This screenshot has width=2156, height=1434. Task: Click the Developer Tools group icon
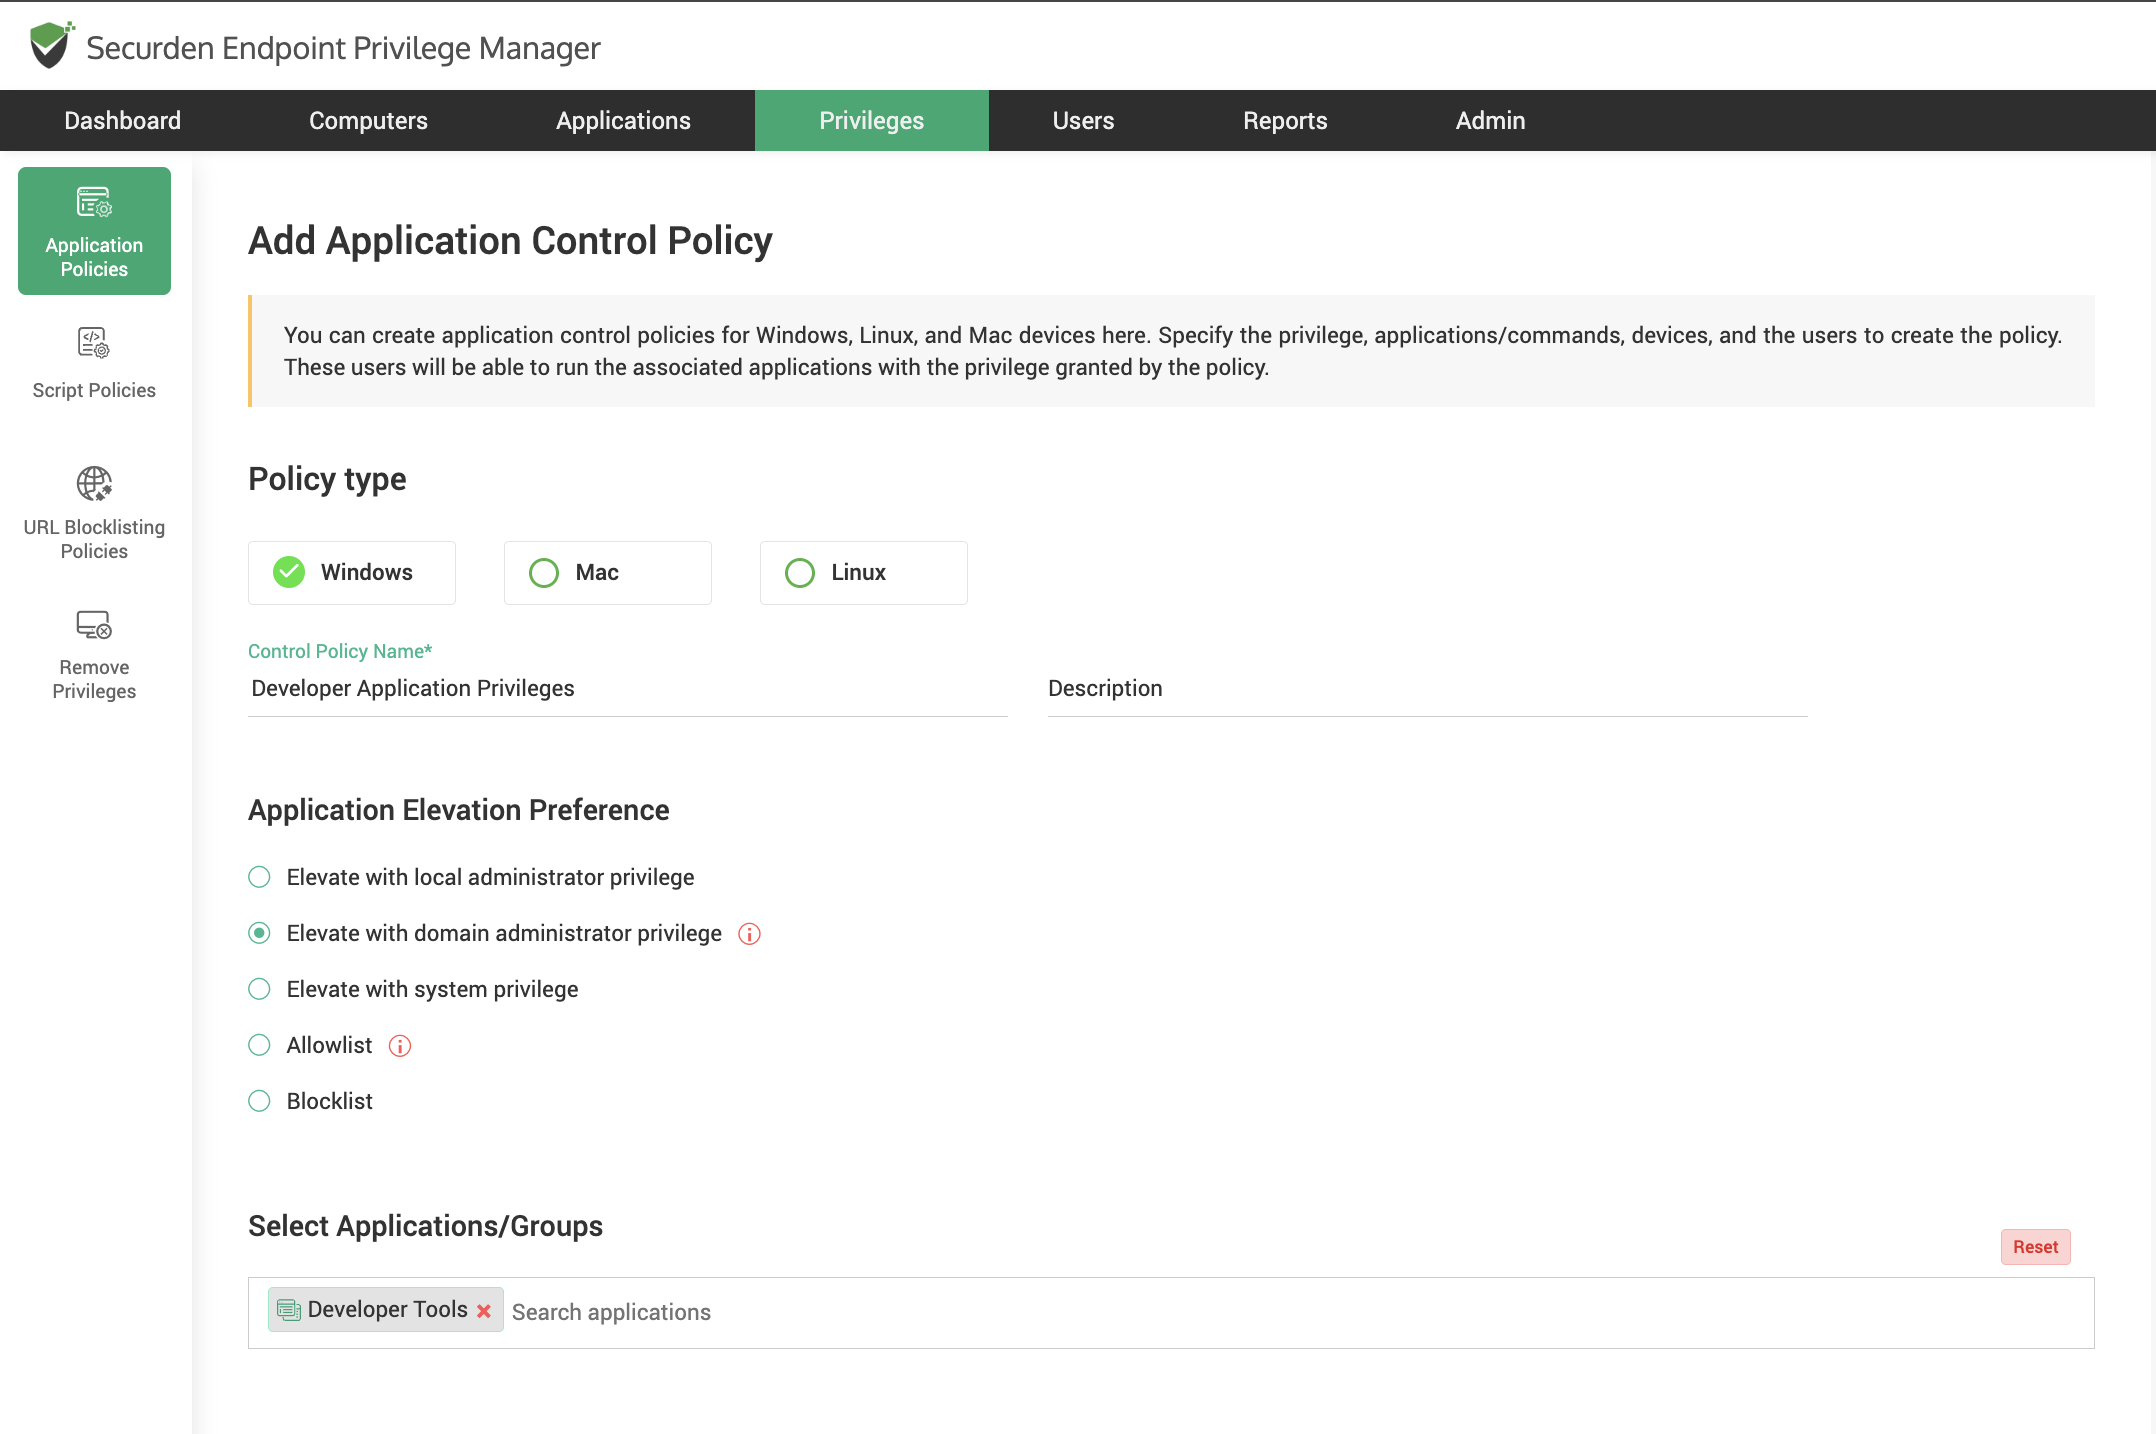[x=289, y=1310]
